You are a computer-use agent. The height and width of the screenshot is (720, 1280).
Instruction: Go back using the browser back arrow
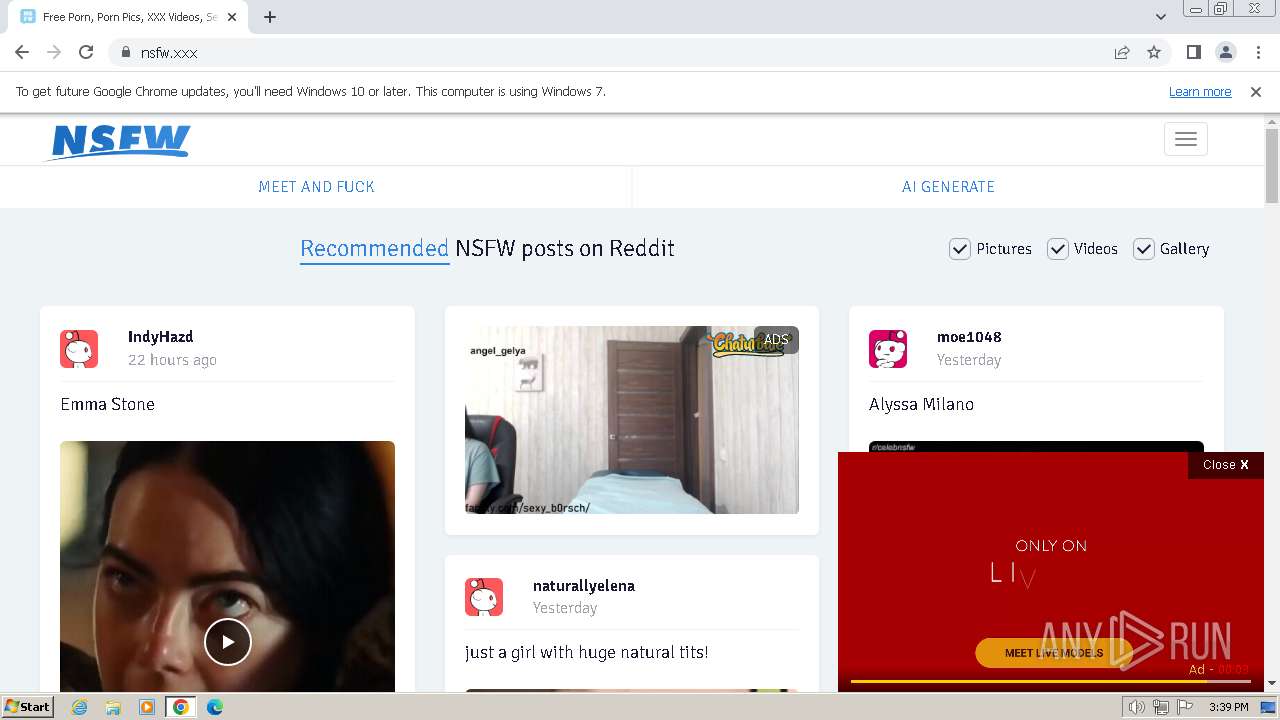point(22,52)
